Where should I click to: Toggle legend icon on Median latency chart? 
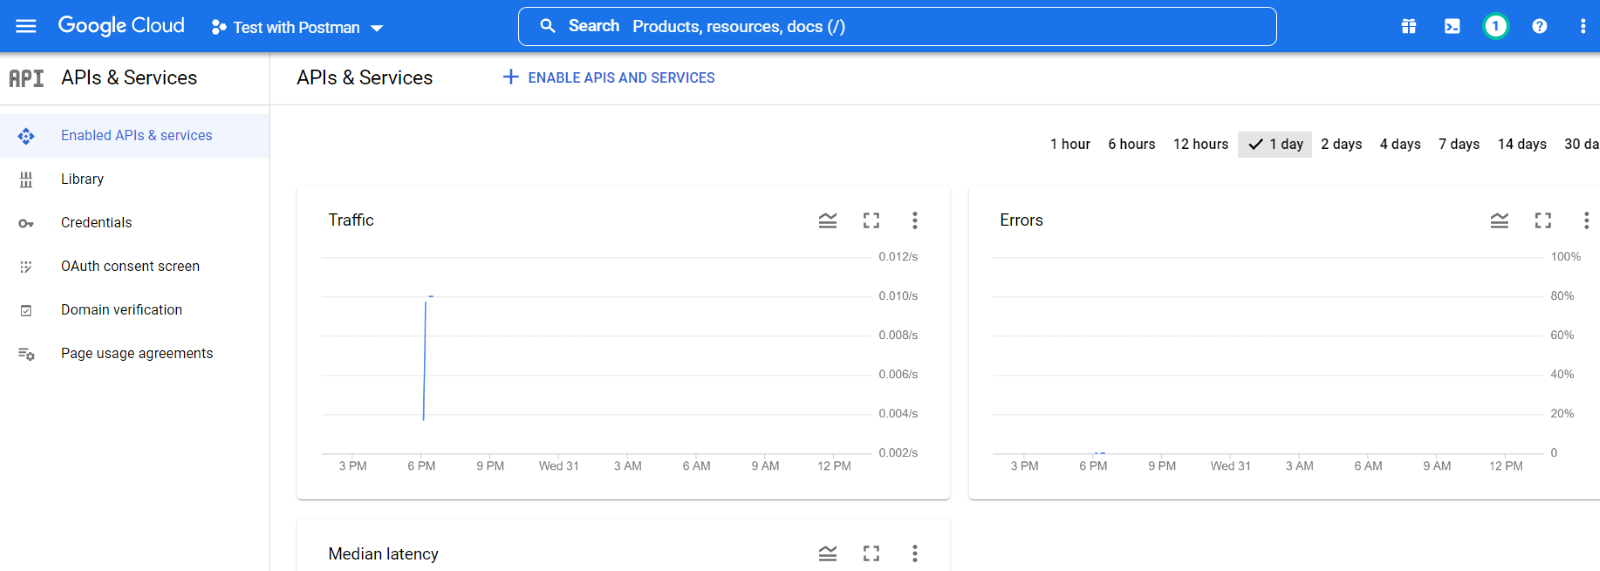click(x=827, y=553)
